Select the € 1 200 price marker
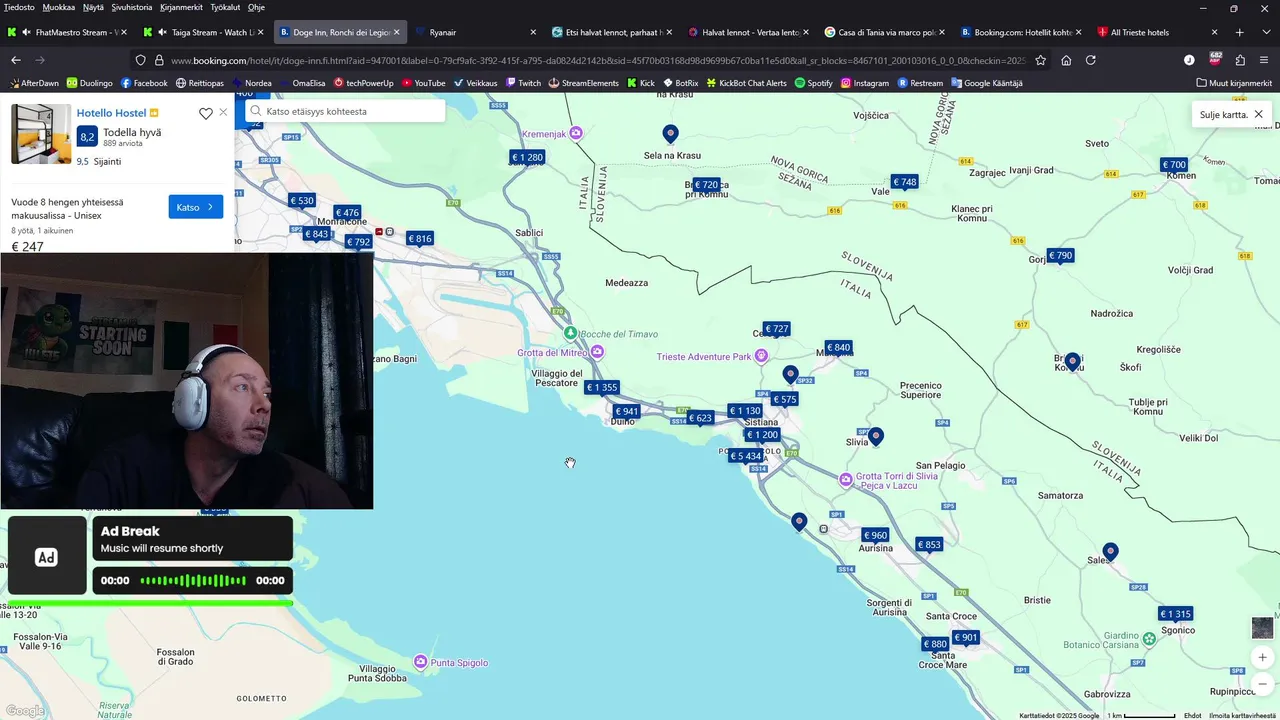The width and height of the screenshot is (1280, 720). [762, 435]
